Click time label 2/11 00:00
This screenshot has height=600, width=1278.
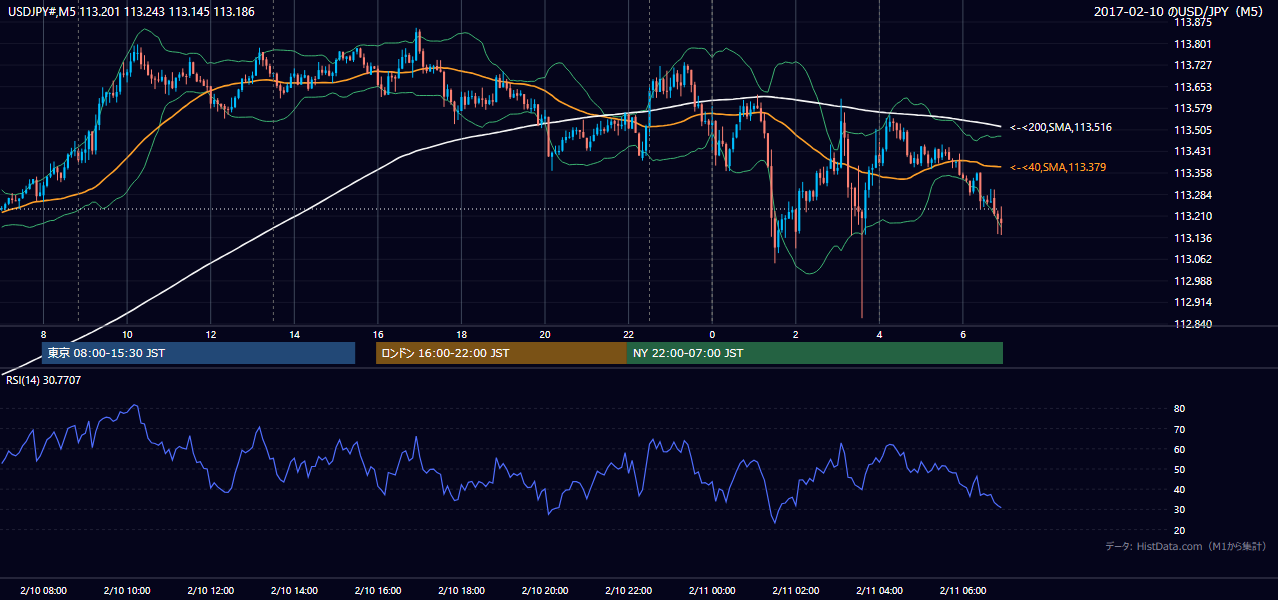712,591
